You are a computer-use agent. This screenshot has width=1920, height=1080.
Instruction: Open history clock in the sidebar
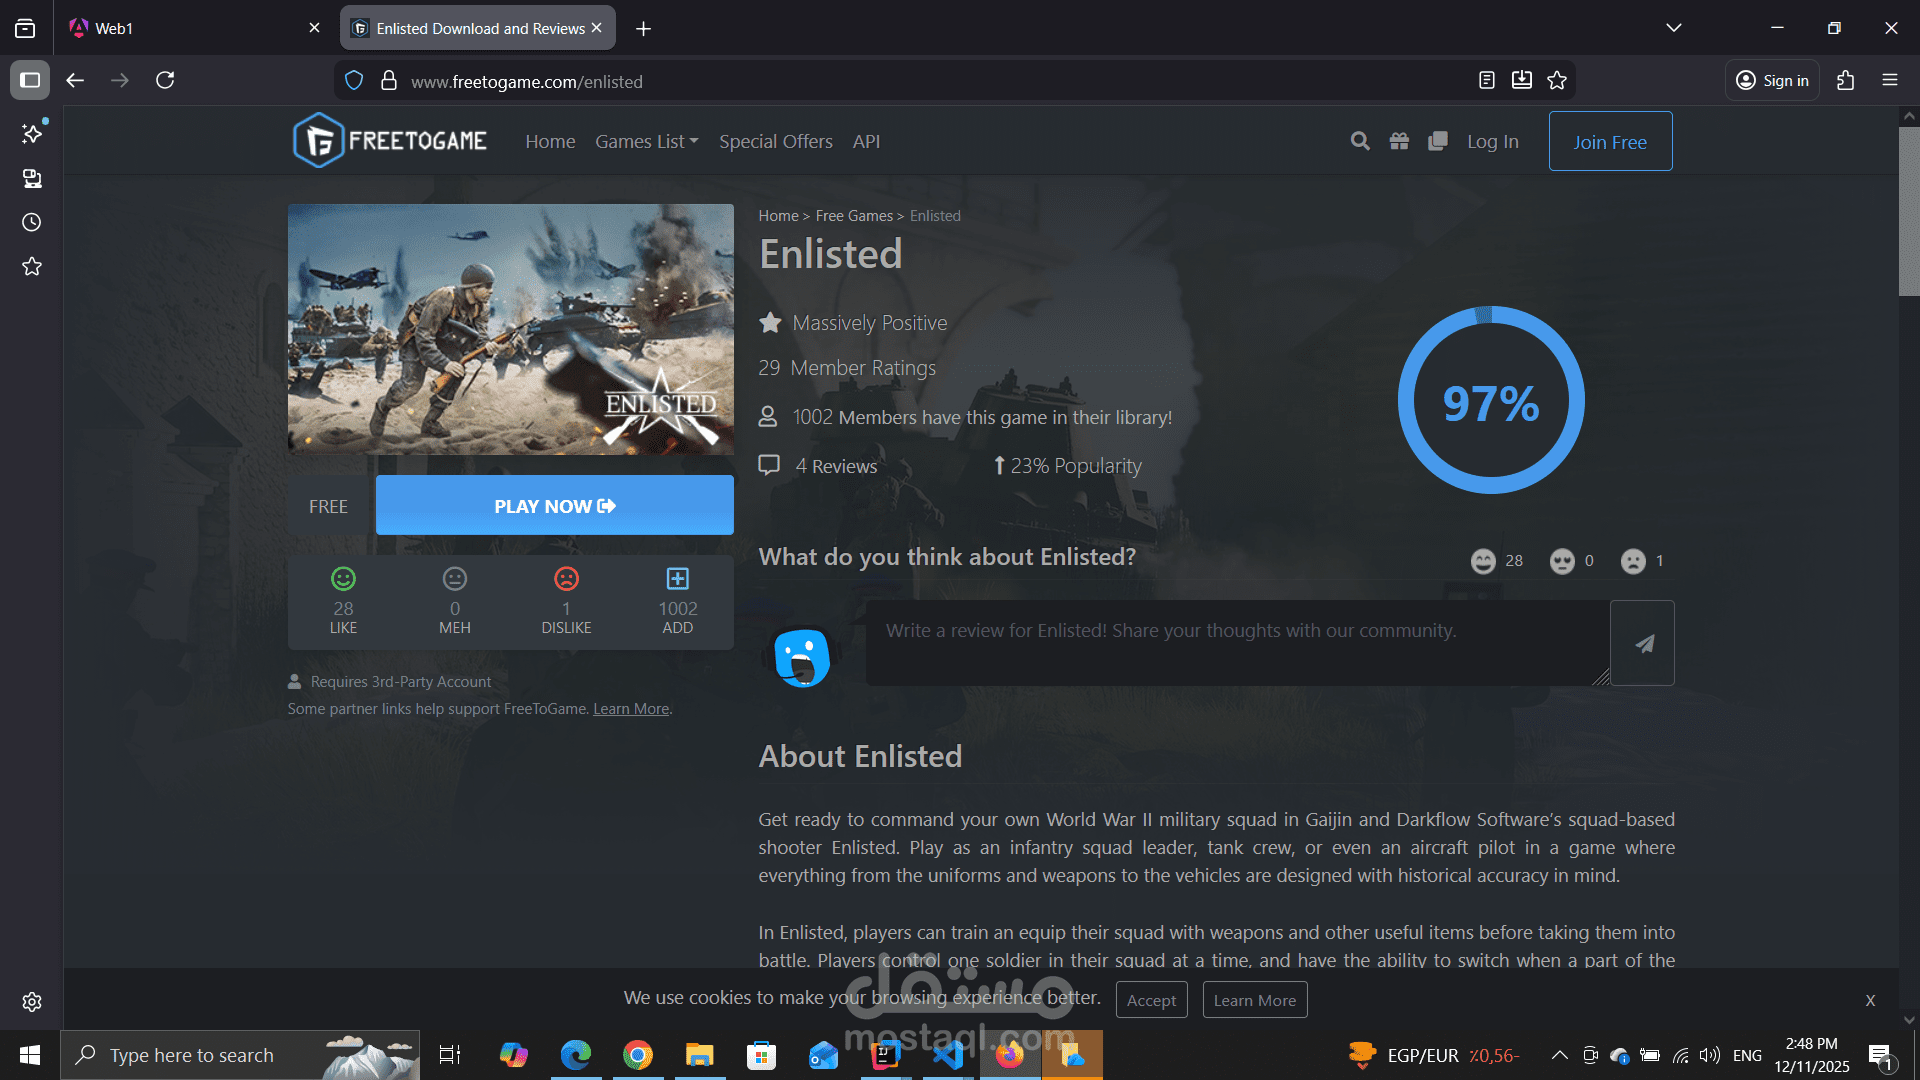coord(32,222)
